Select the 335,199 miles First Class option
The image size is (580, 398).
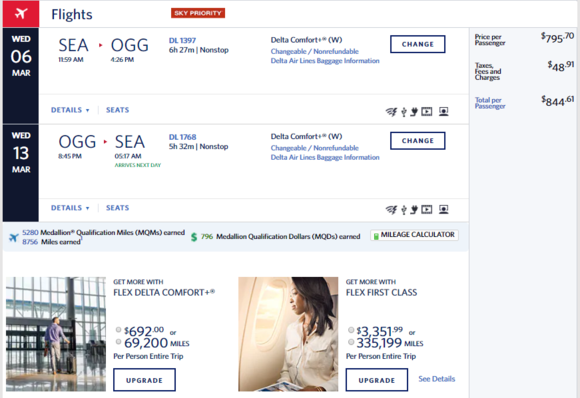pos(351,342)
